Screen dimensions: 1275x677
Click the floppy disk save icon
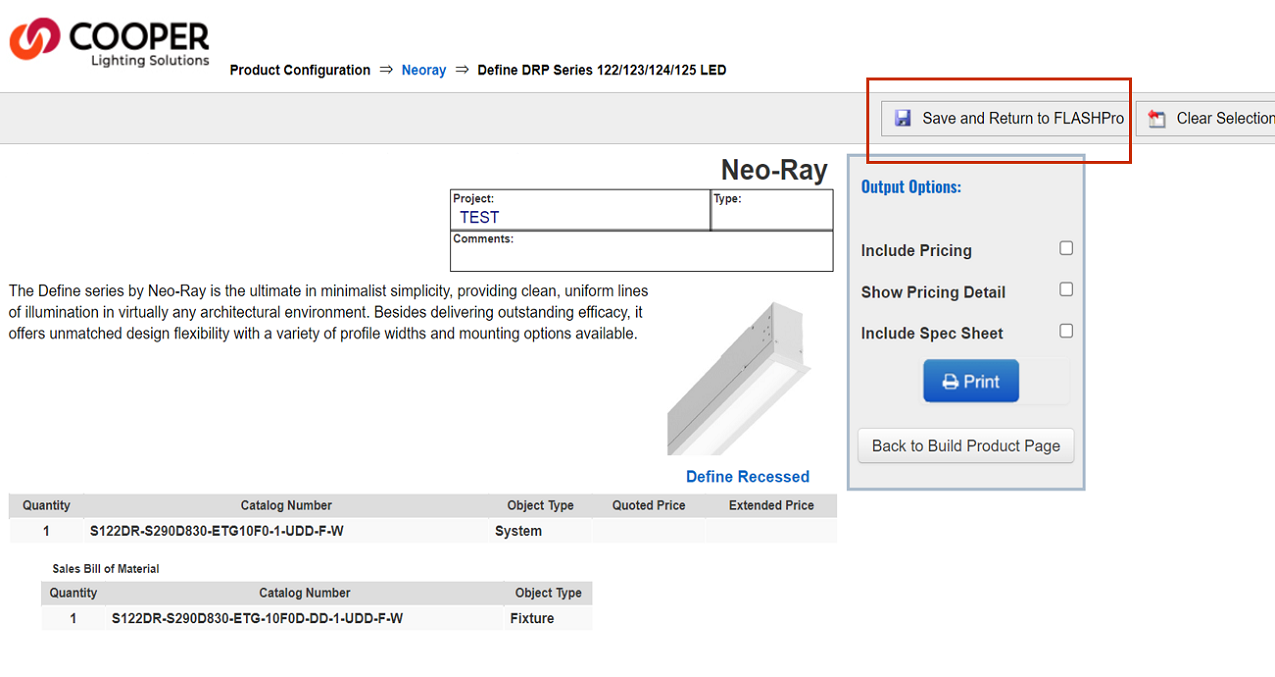(x=902, y=118)
